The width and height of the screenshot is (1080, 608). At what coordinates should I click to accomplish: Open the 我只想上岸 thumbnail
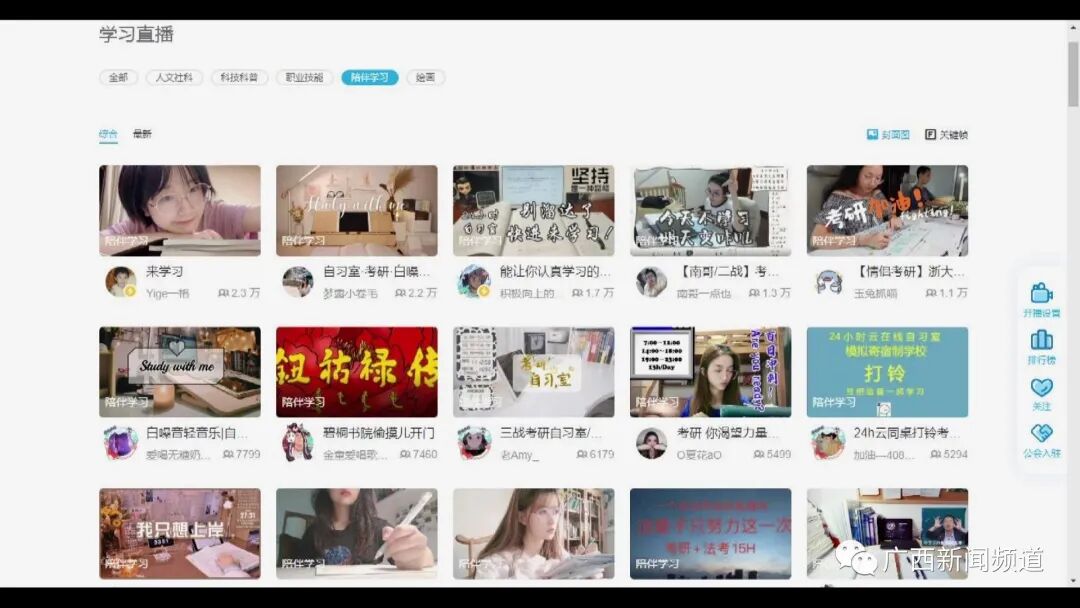coord(180,534)
